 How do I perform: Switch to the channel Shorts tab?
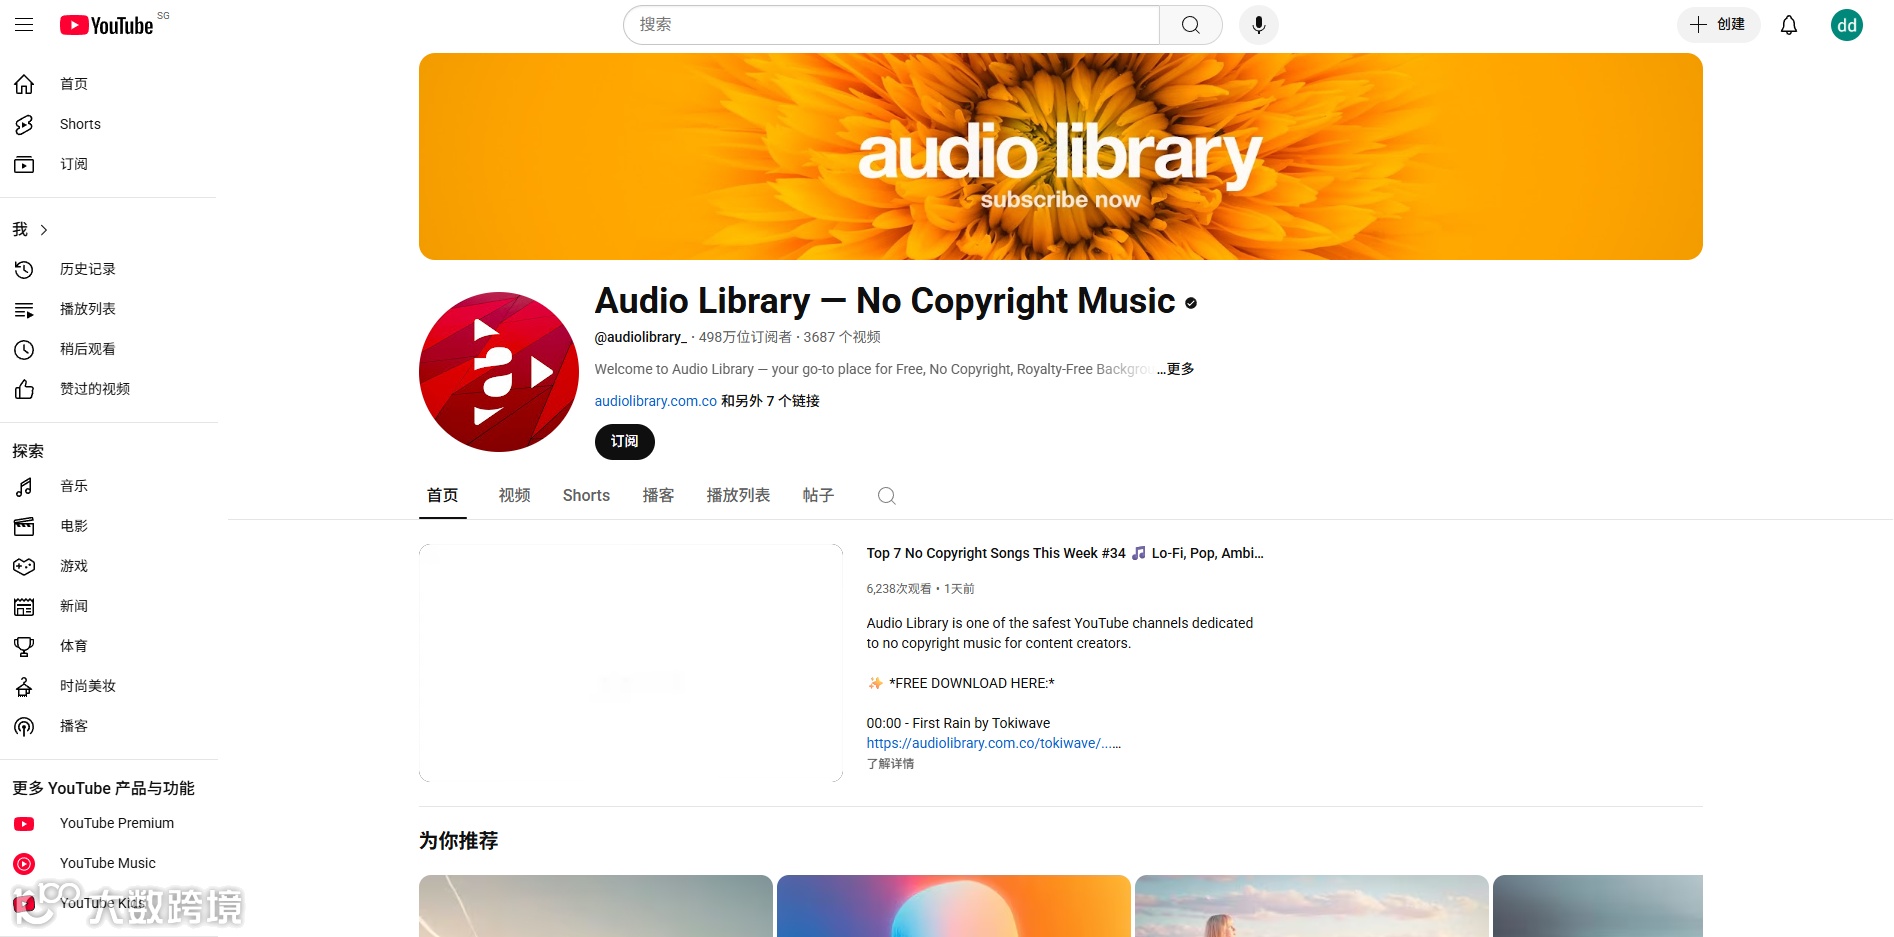[586, 495]
